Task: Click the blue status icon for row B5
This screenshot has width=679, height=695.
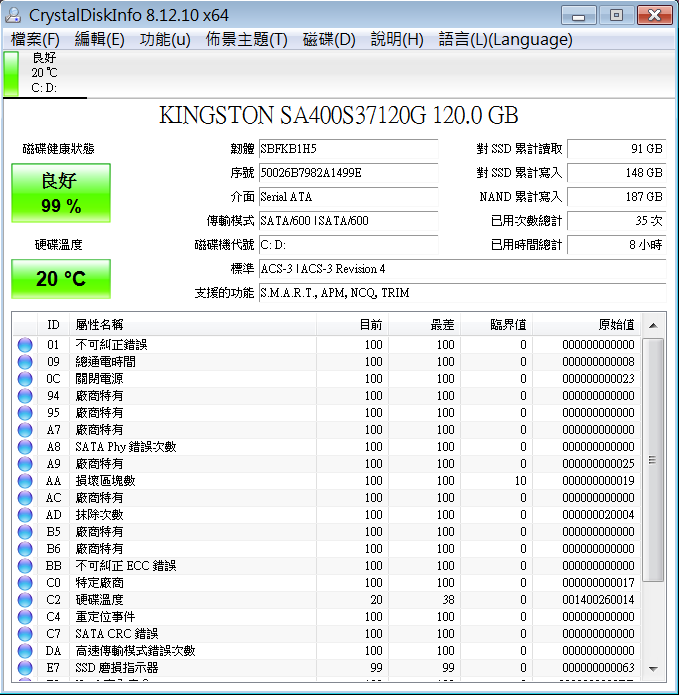Action: [25, 531]
